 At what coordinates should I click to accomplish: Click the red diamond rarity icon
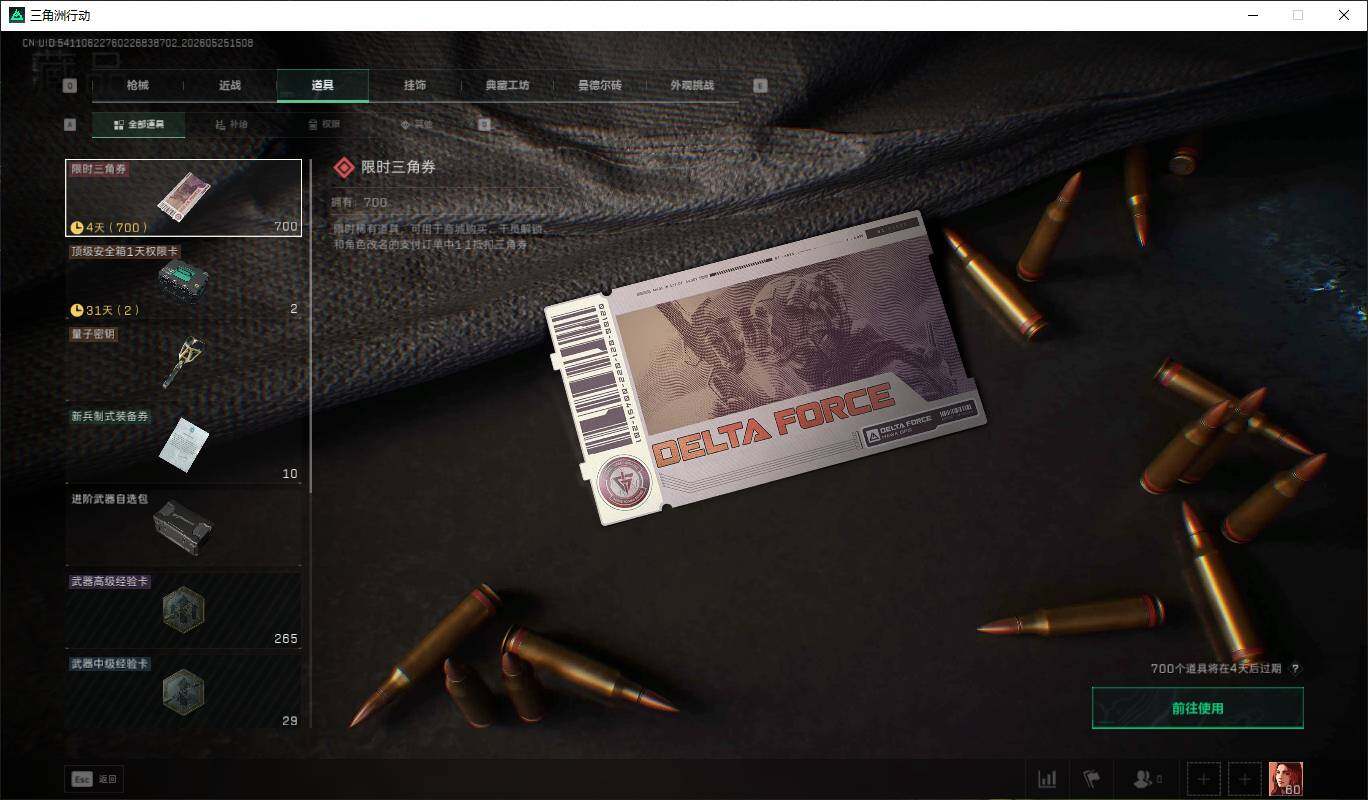coord(344,168)
